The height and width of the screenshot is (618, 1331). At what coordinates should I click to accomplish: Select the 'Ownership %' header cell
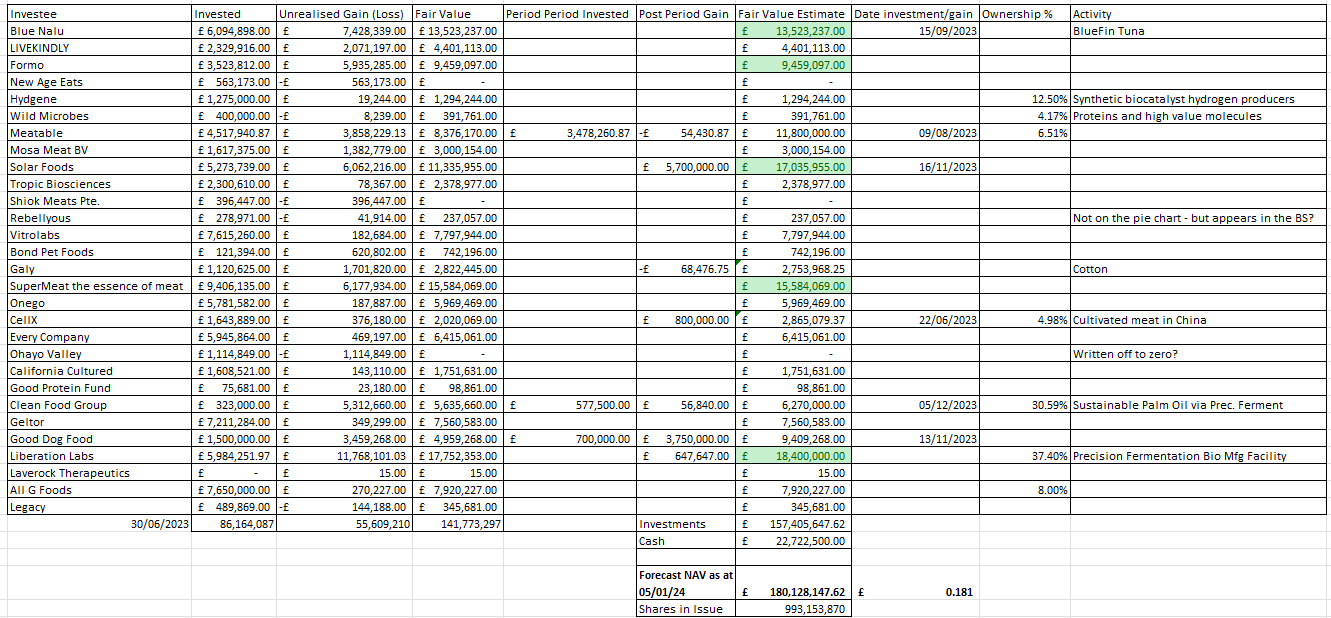coord(1025,14)
